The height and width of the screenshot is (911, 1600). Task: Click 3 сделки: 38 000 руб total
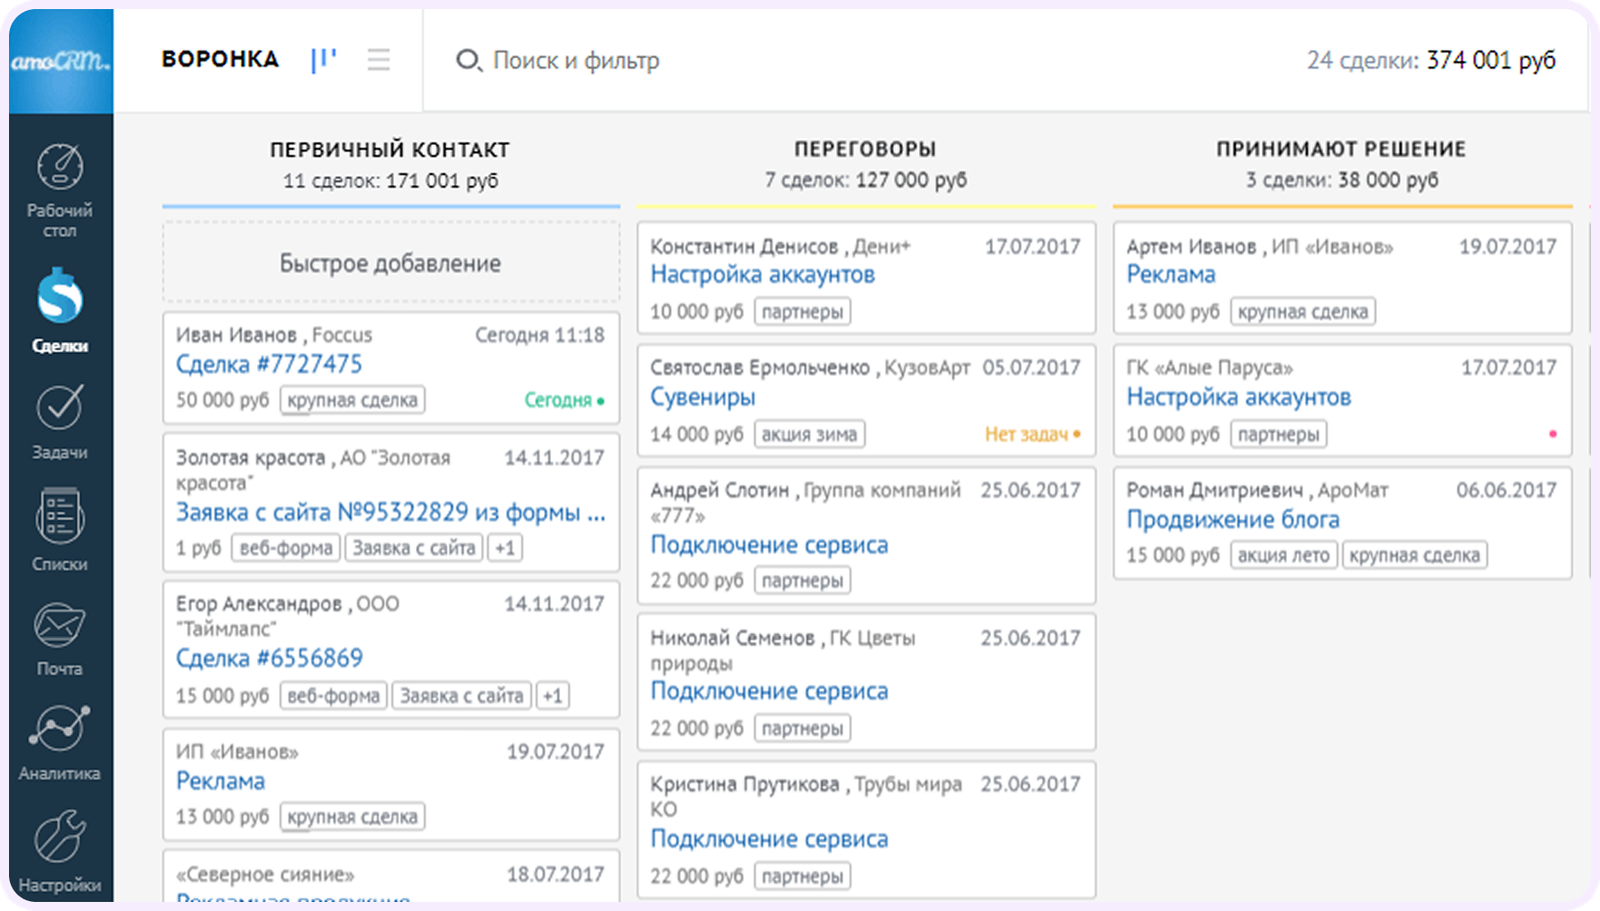(1342, 180)
